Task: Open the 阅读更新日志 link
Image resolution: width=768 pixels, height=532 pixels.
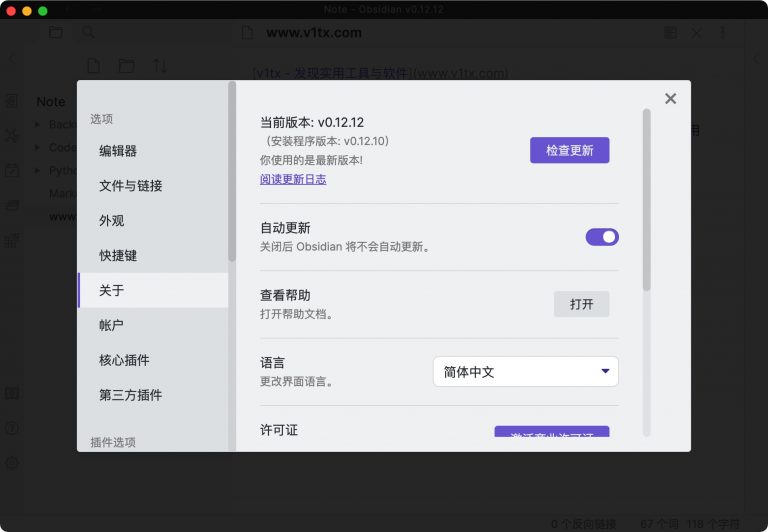Action: tap(293, 179)
